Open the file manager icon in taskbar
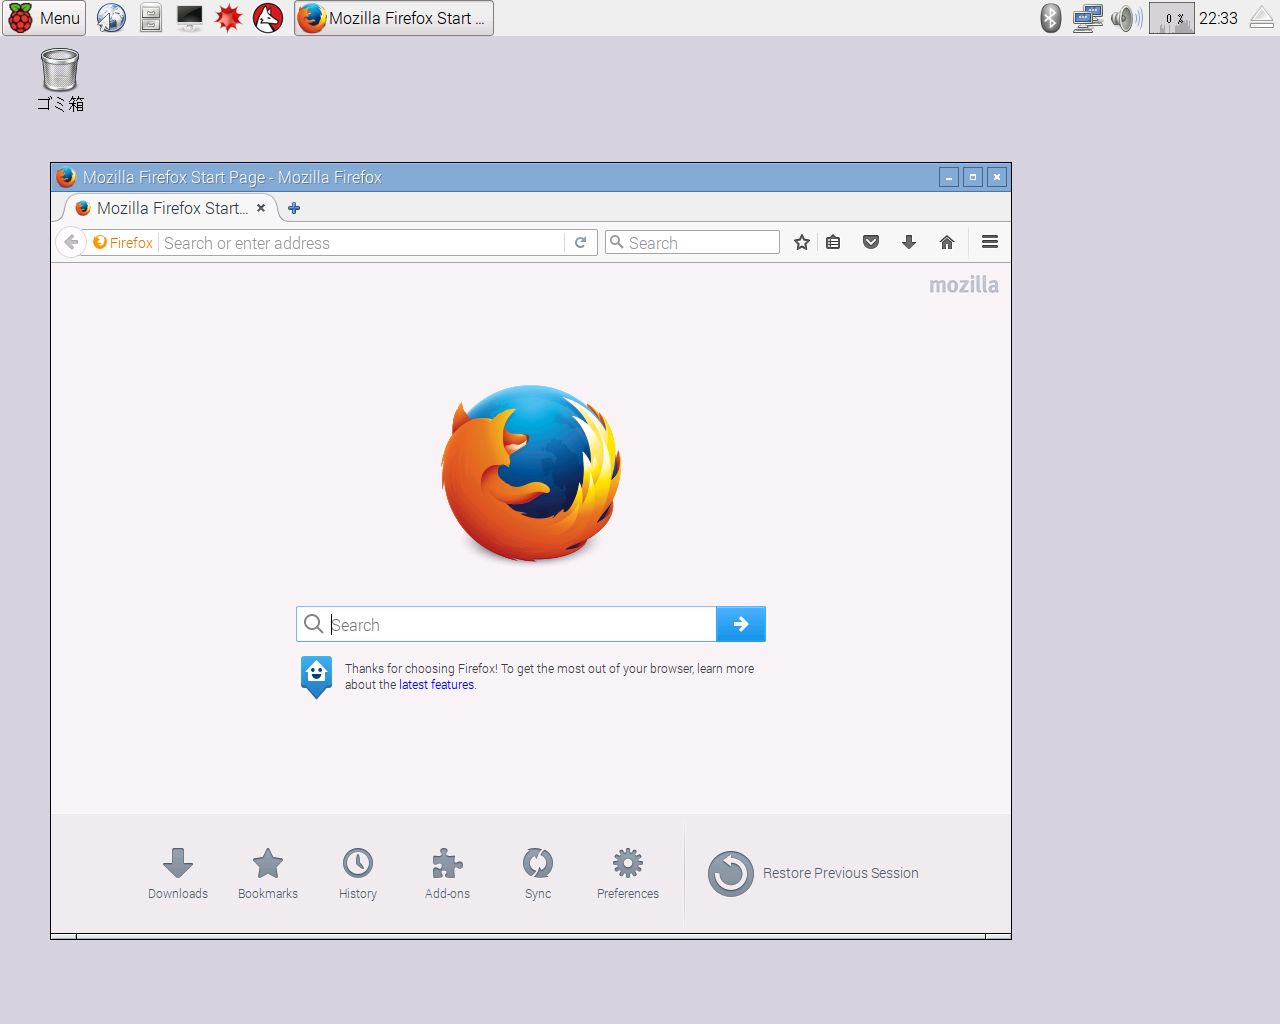The width and height of the screenshot is (1280, 1024). (x=151, y=18)
